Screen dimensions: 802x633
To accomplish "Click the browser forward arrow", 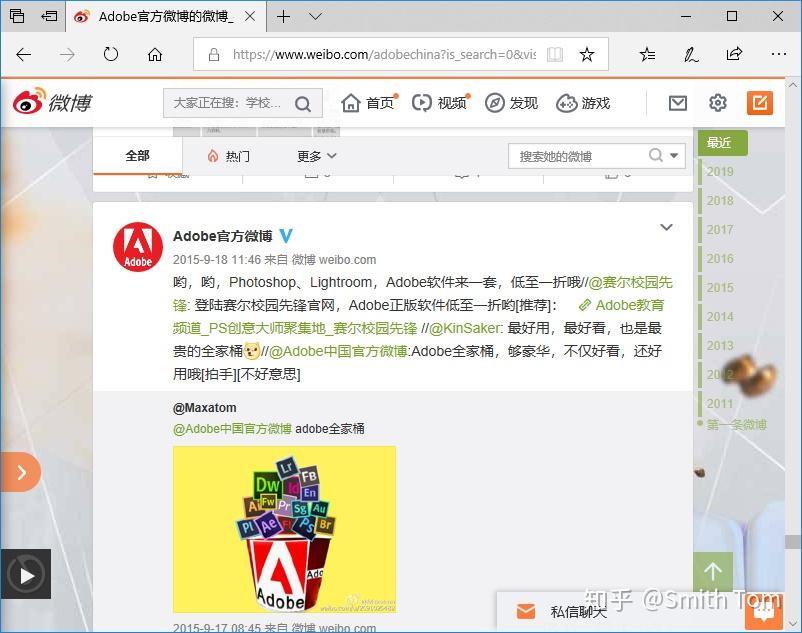I will tap(67, 54).
